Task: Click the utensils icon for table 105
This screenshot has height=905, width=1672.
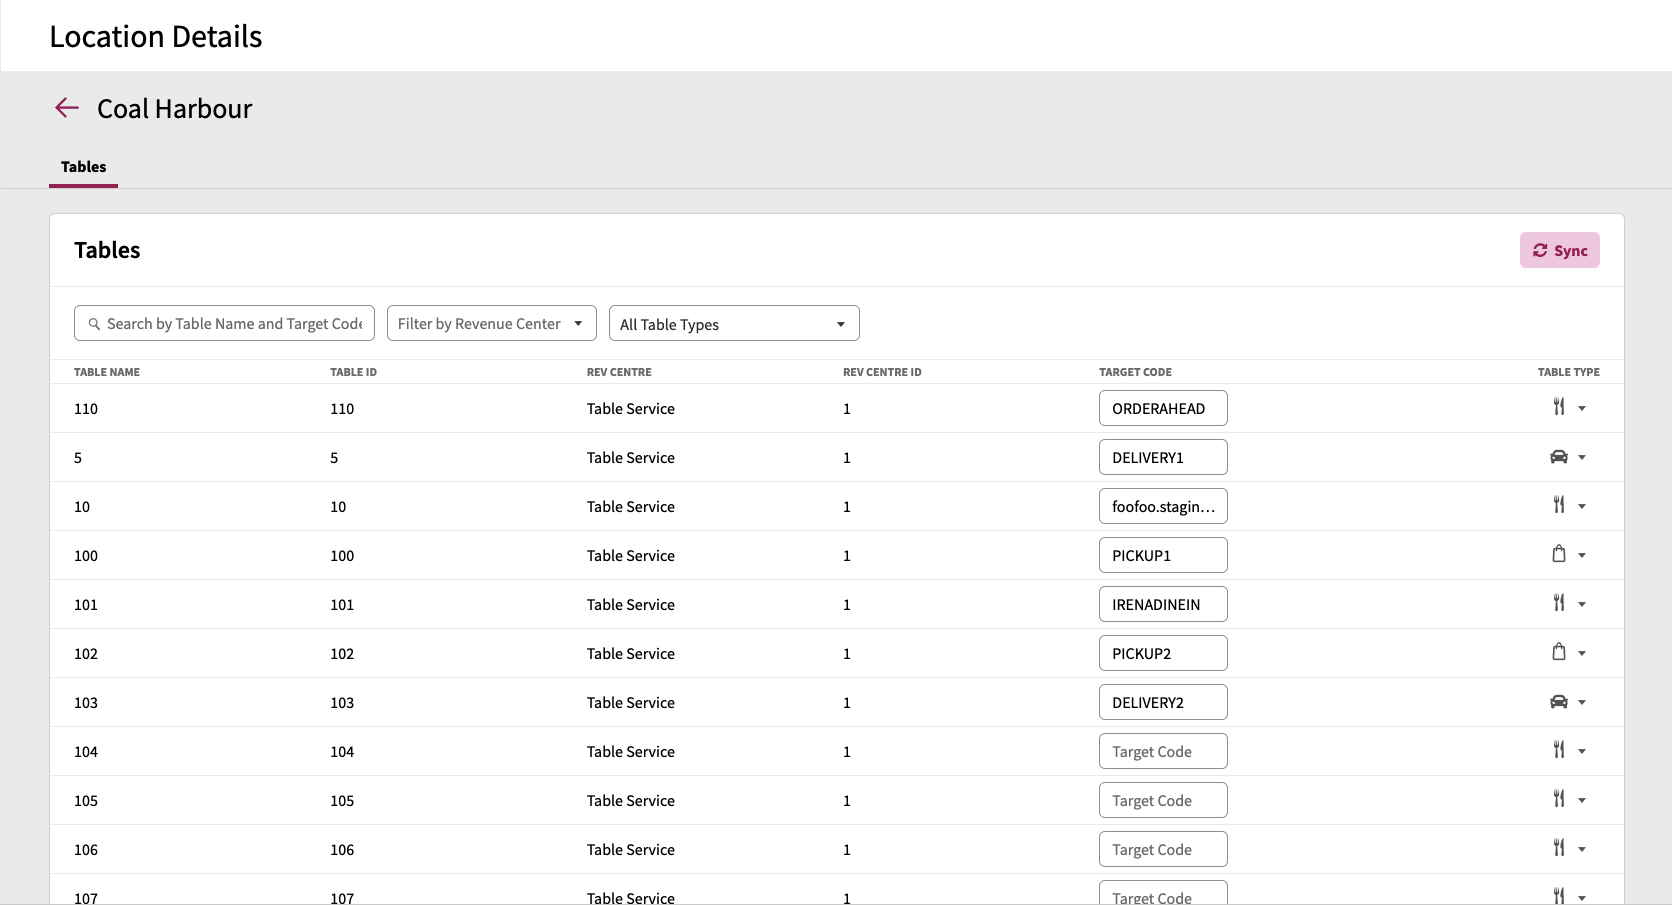Action: pyautogui.click(x=1558, y=799)
